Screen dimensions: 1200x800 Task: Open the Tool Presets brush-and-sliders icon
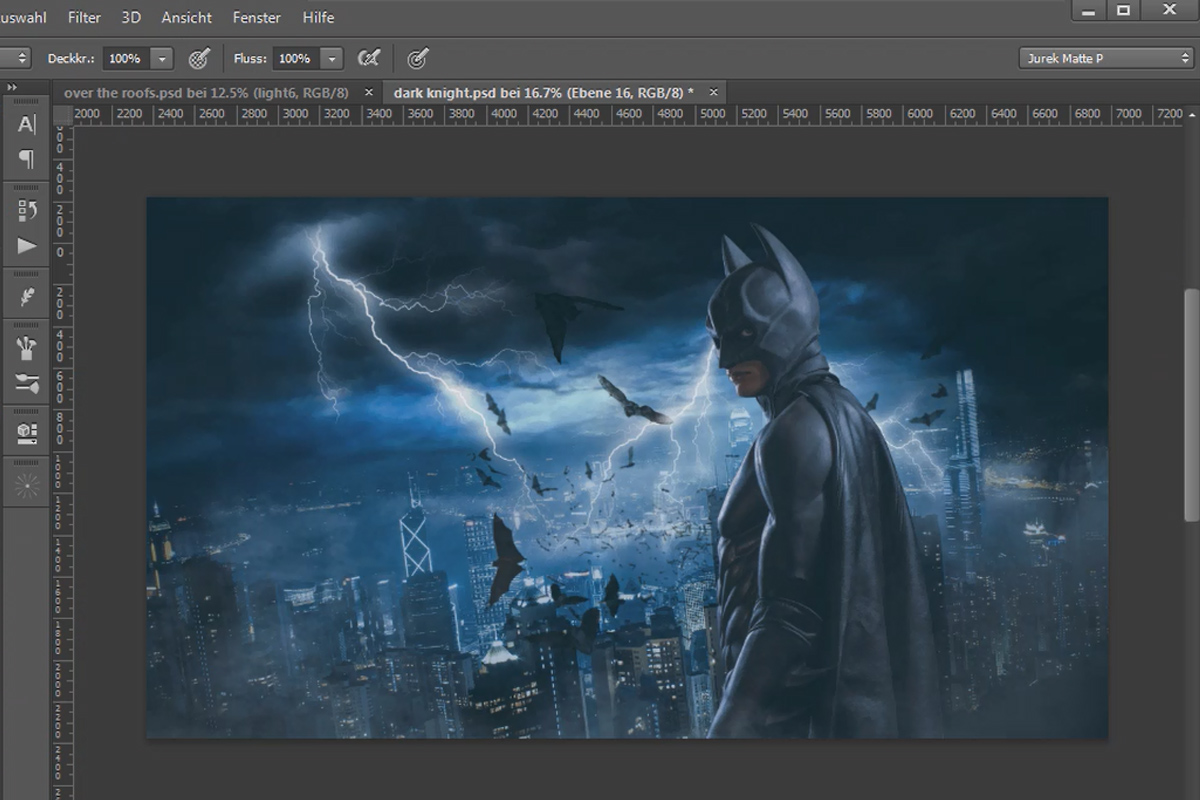(27, 383)
